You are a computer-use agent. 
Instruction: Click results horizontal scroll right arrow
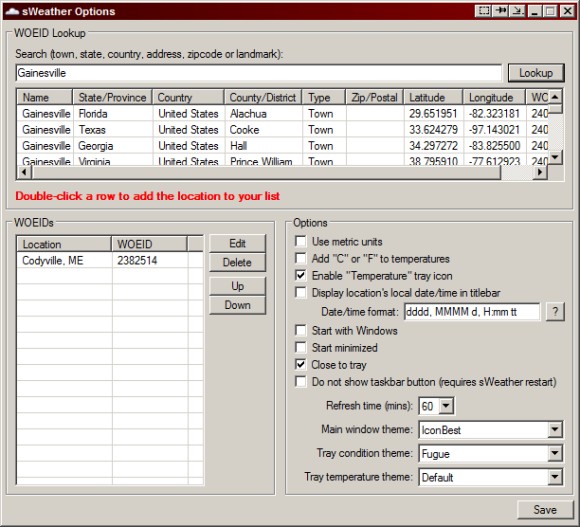click(540, 172)
